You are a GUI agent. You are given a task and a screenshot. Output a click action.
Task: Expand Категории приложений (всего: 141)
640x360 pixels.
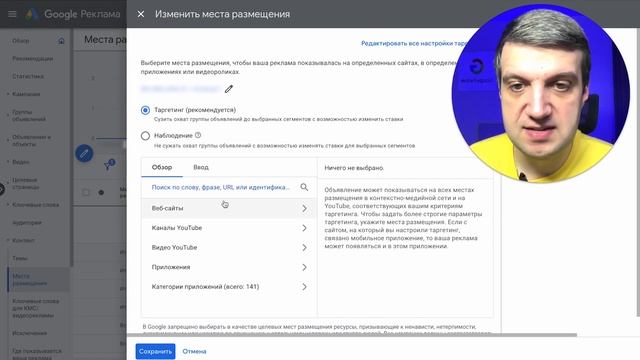coord(229,287)
